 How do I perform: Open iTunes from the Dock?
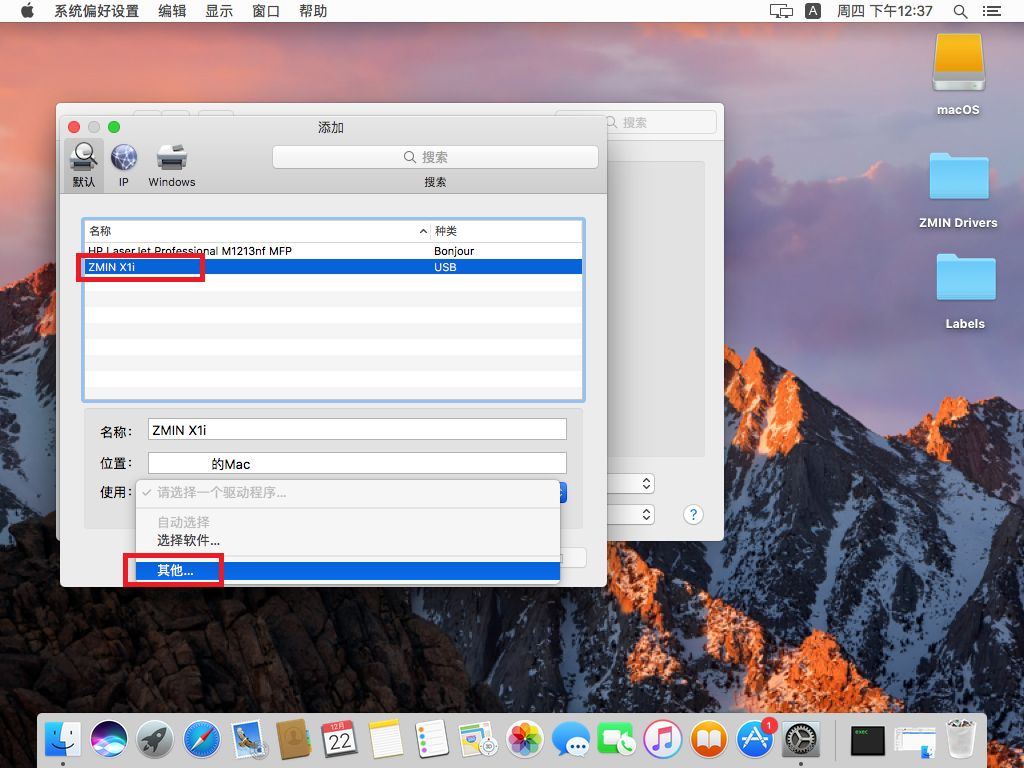pos(663,739)
